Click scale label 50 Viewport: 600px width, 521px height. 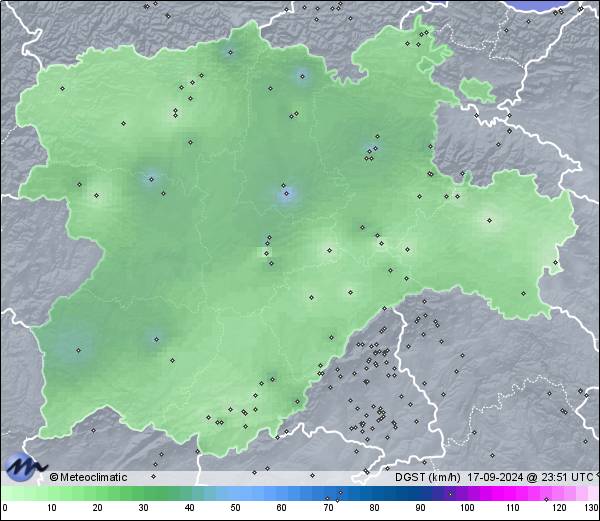pyautogui.click(x=235, y=508)
